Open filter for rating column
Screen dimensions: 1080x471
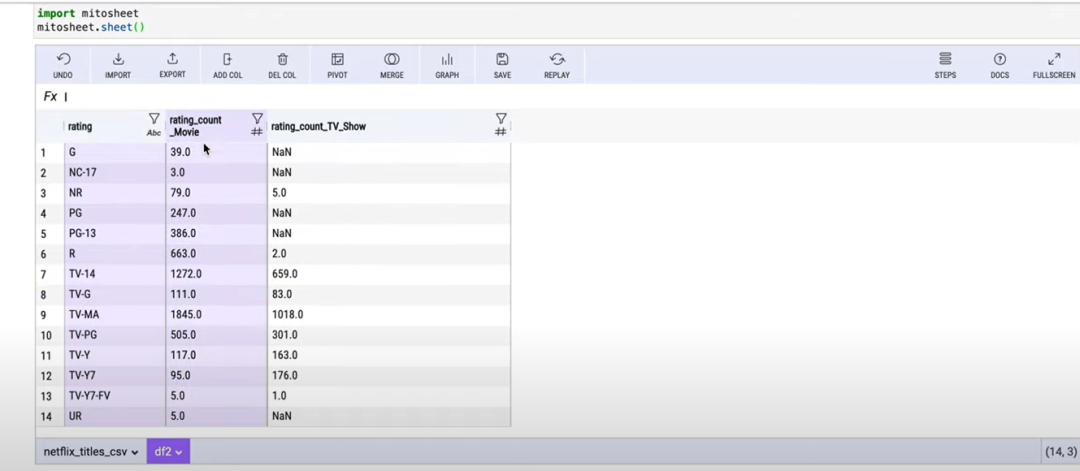tap(154, 119)
